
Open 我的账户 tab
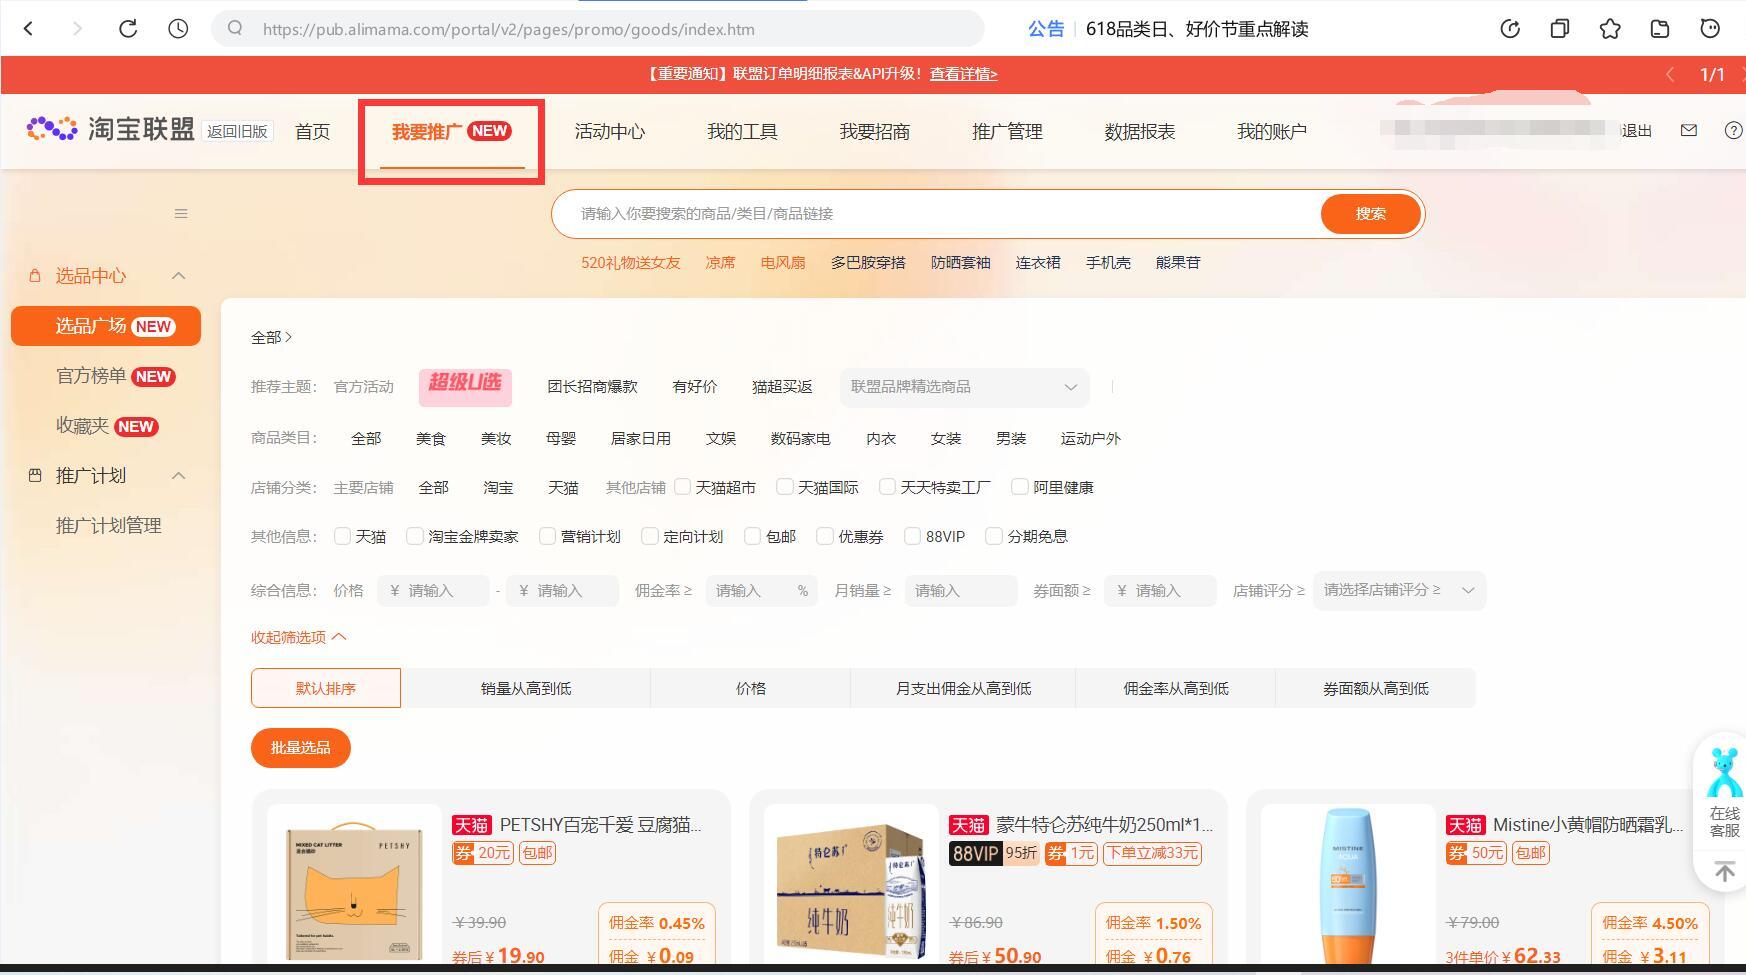coord(1272,131)
